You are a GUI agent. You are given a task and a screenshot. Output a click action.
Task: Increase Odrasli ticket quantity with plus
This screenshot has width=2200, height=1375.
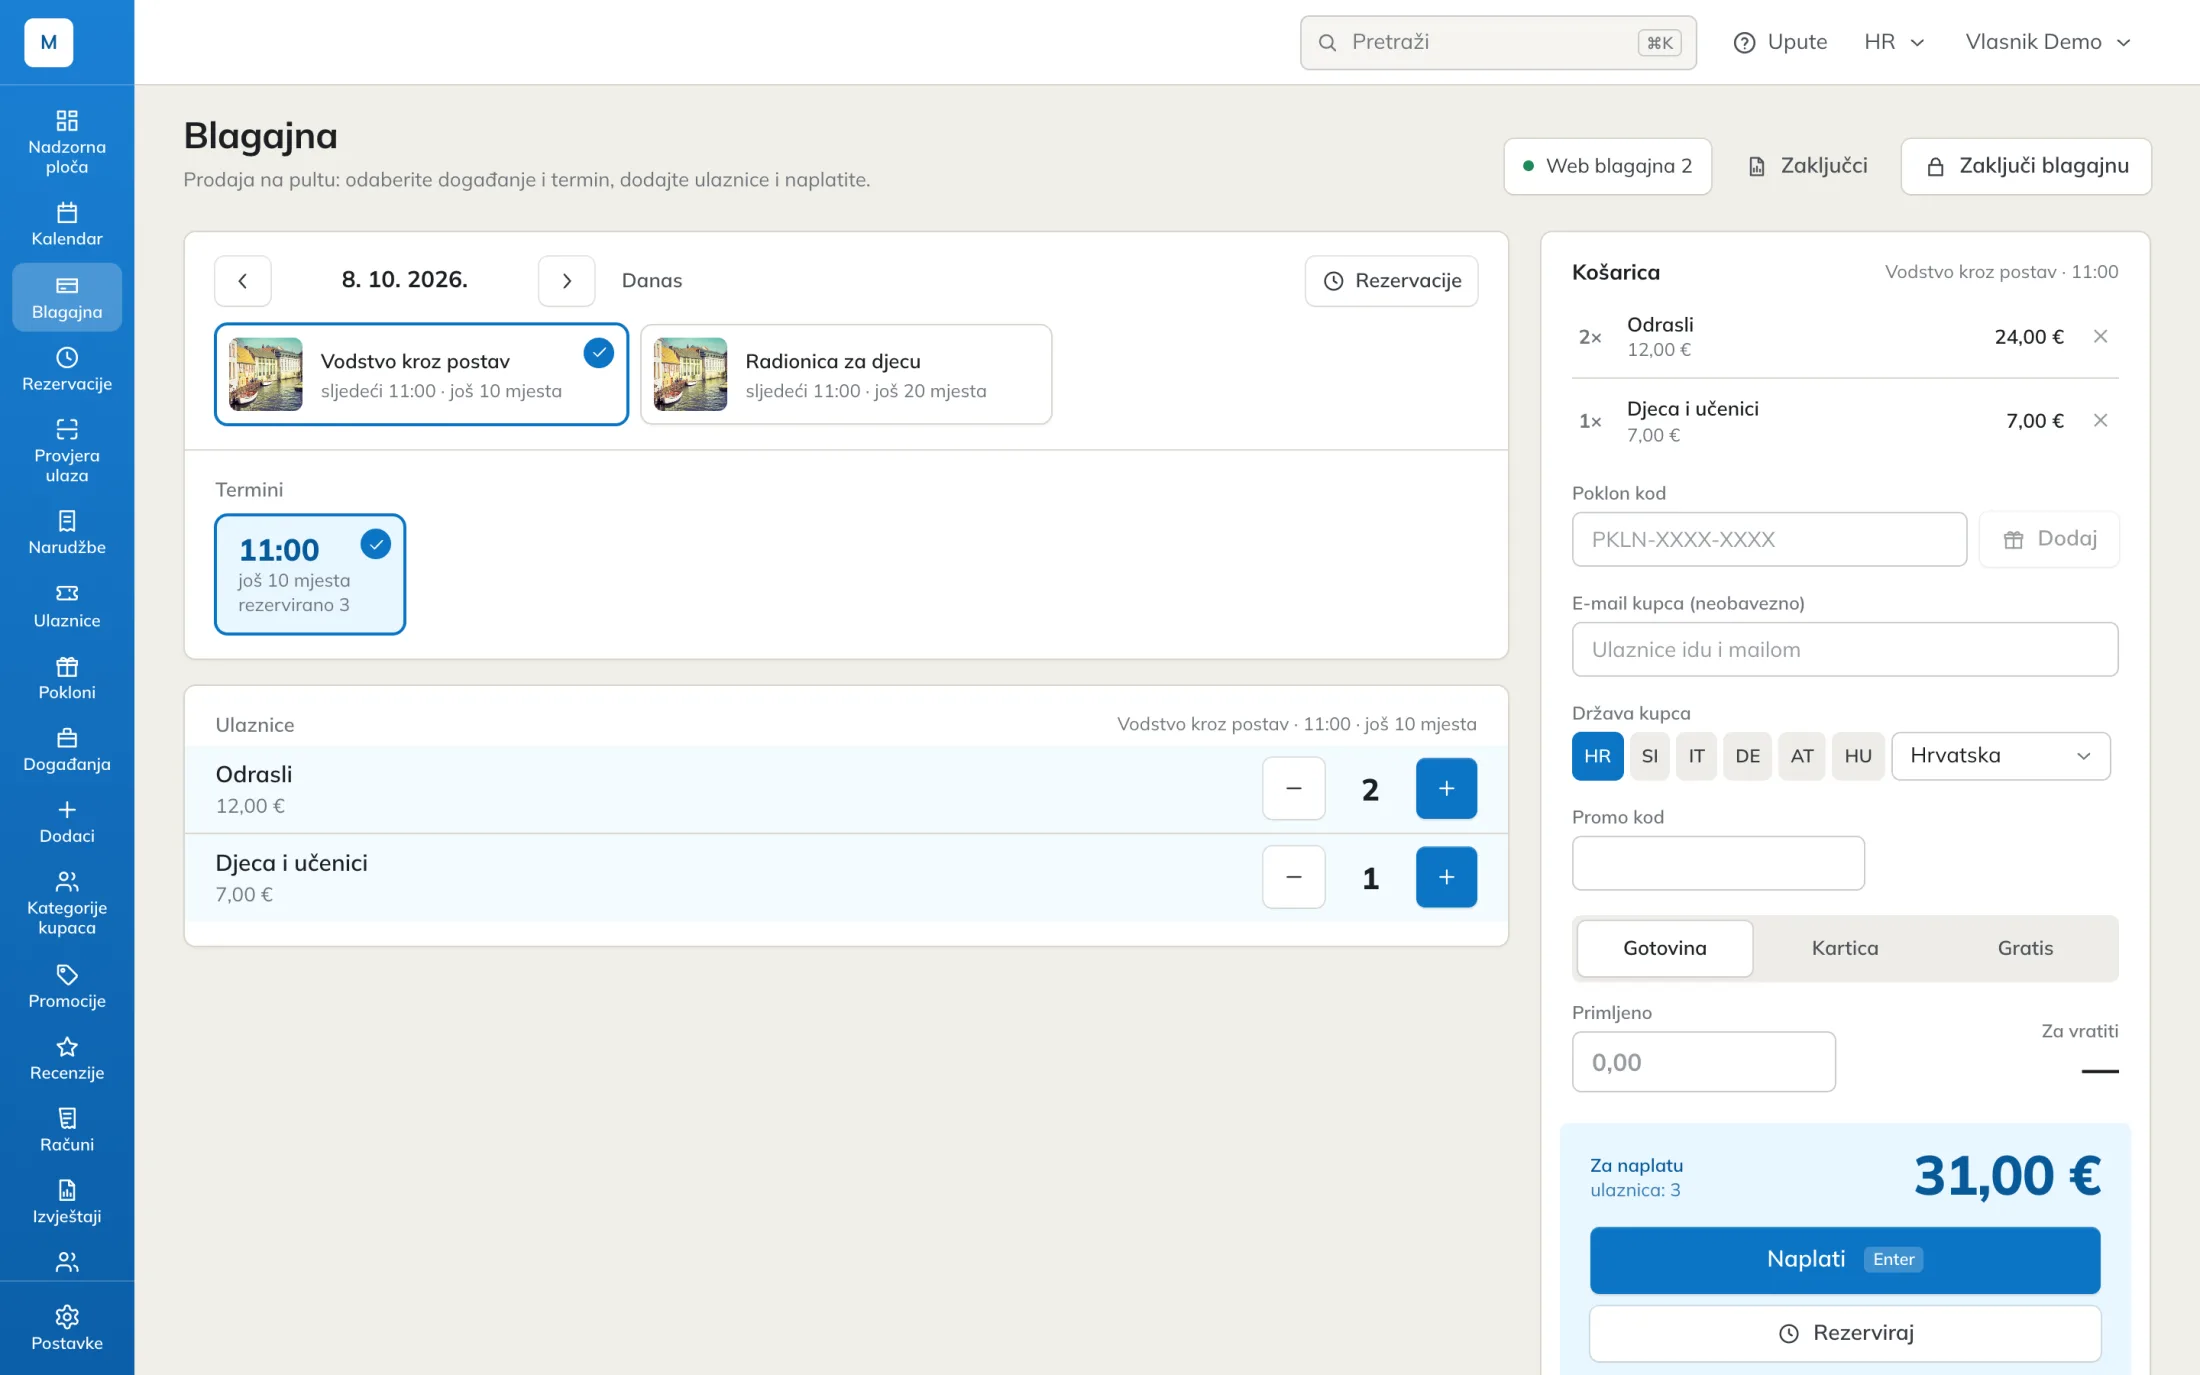click(1446, 789)
